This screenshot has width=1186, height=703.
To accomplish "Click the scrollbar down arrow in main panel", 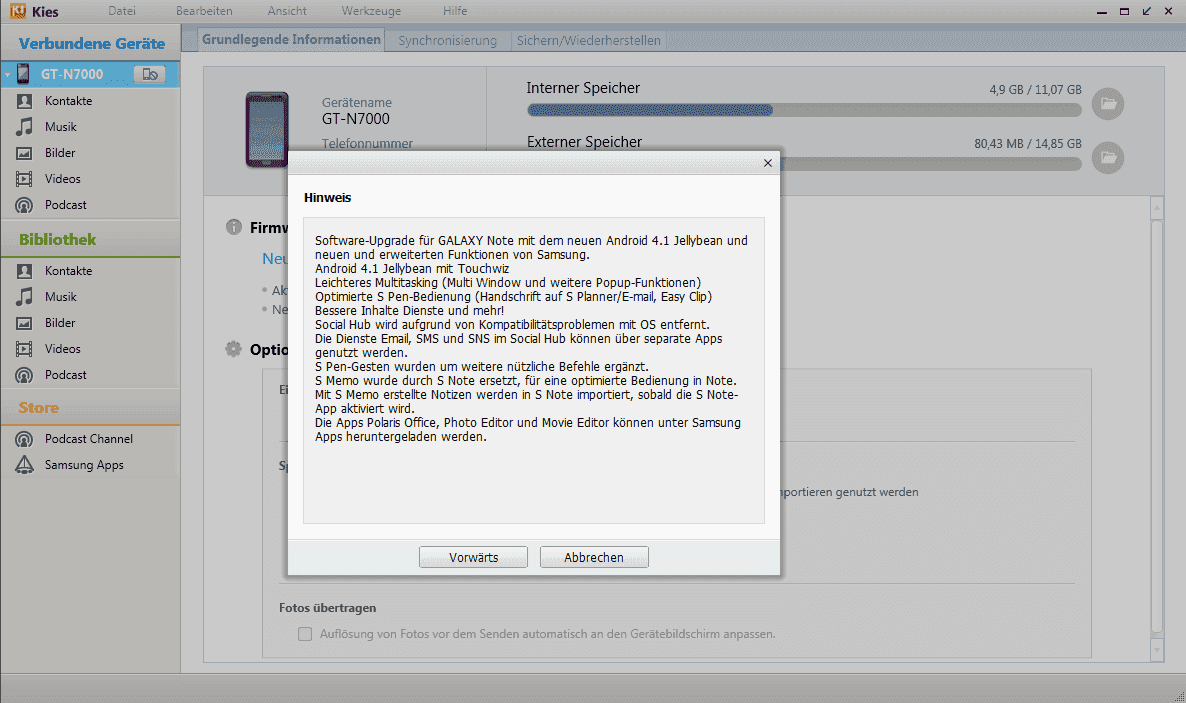I will click(1156, 651).
